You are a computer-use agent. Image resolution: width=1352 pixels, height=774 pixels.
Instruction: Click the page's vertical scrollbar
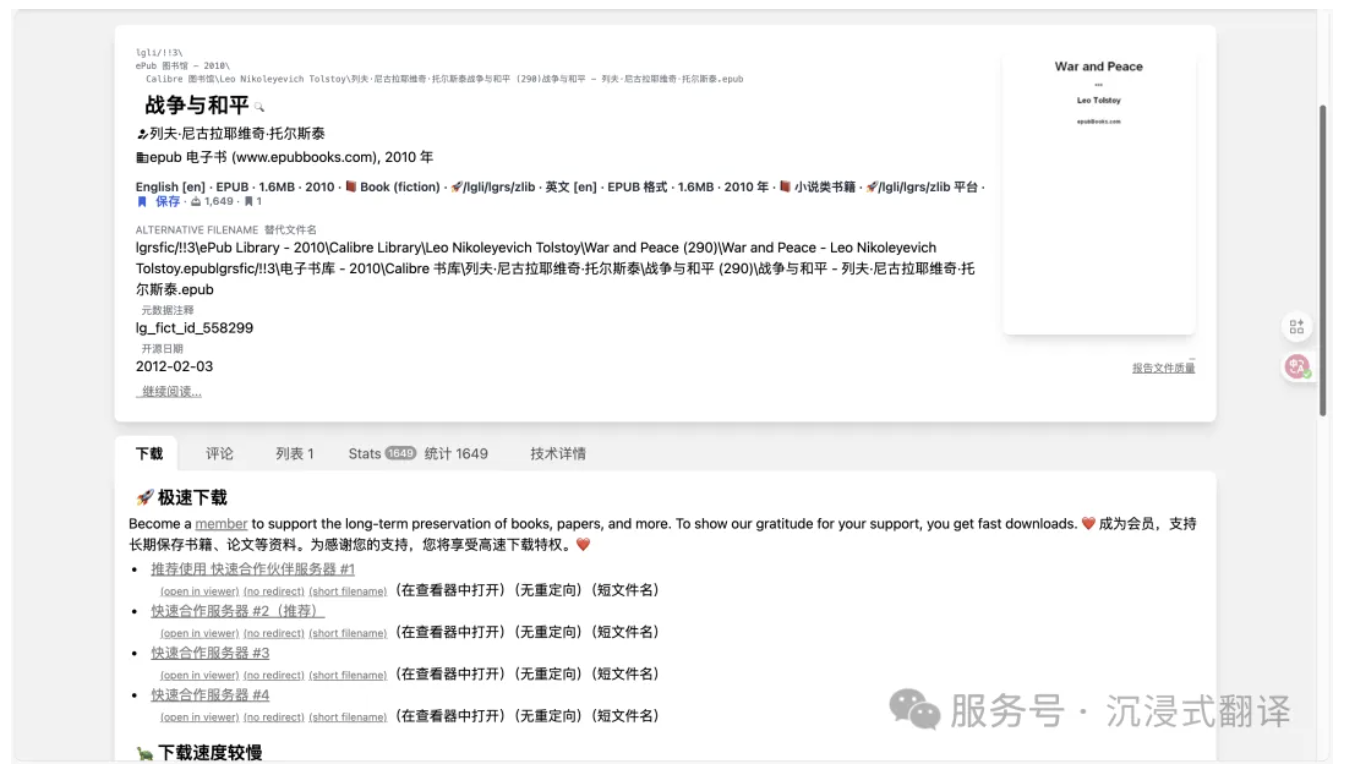(1323, 260)
